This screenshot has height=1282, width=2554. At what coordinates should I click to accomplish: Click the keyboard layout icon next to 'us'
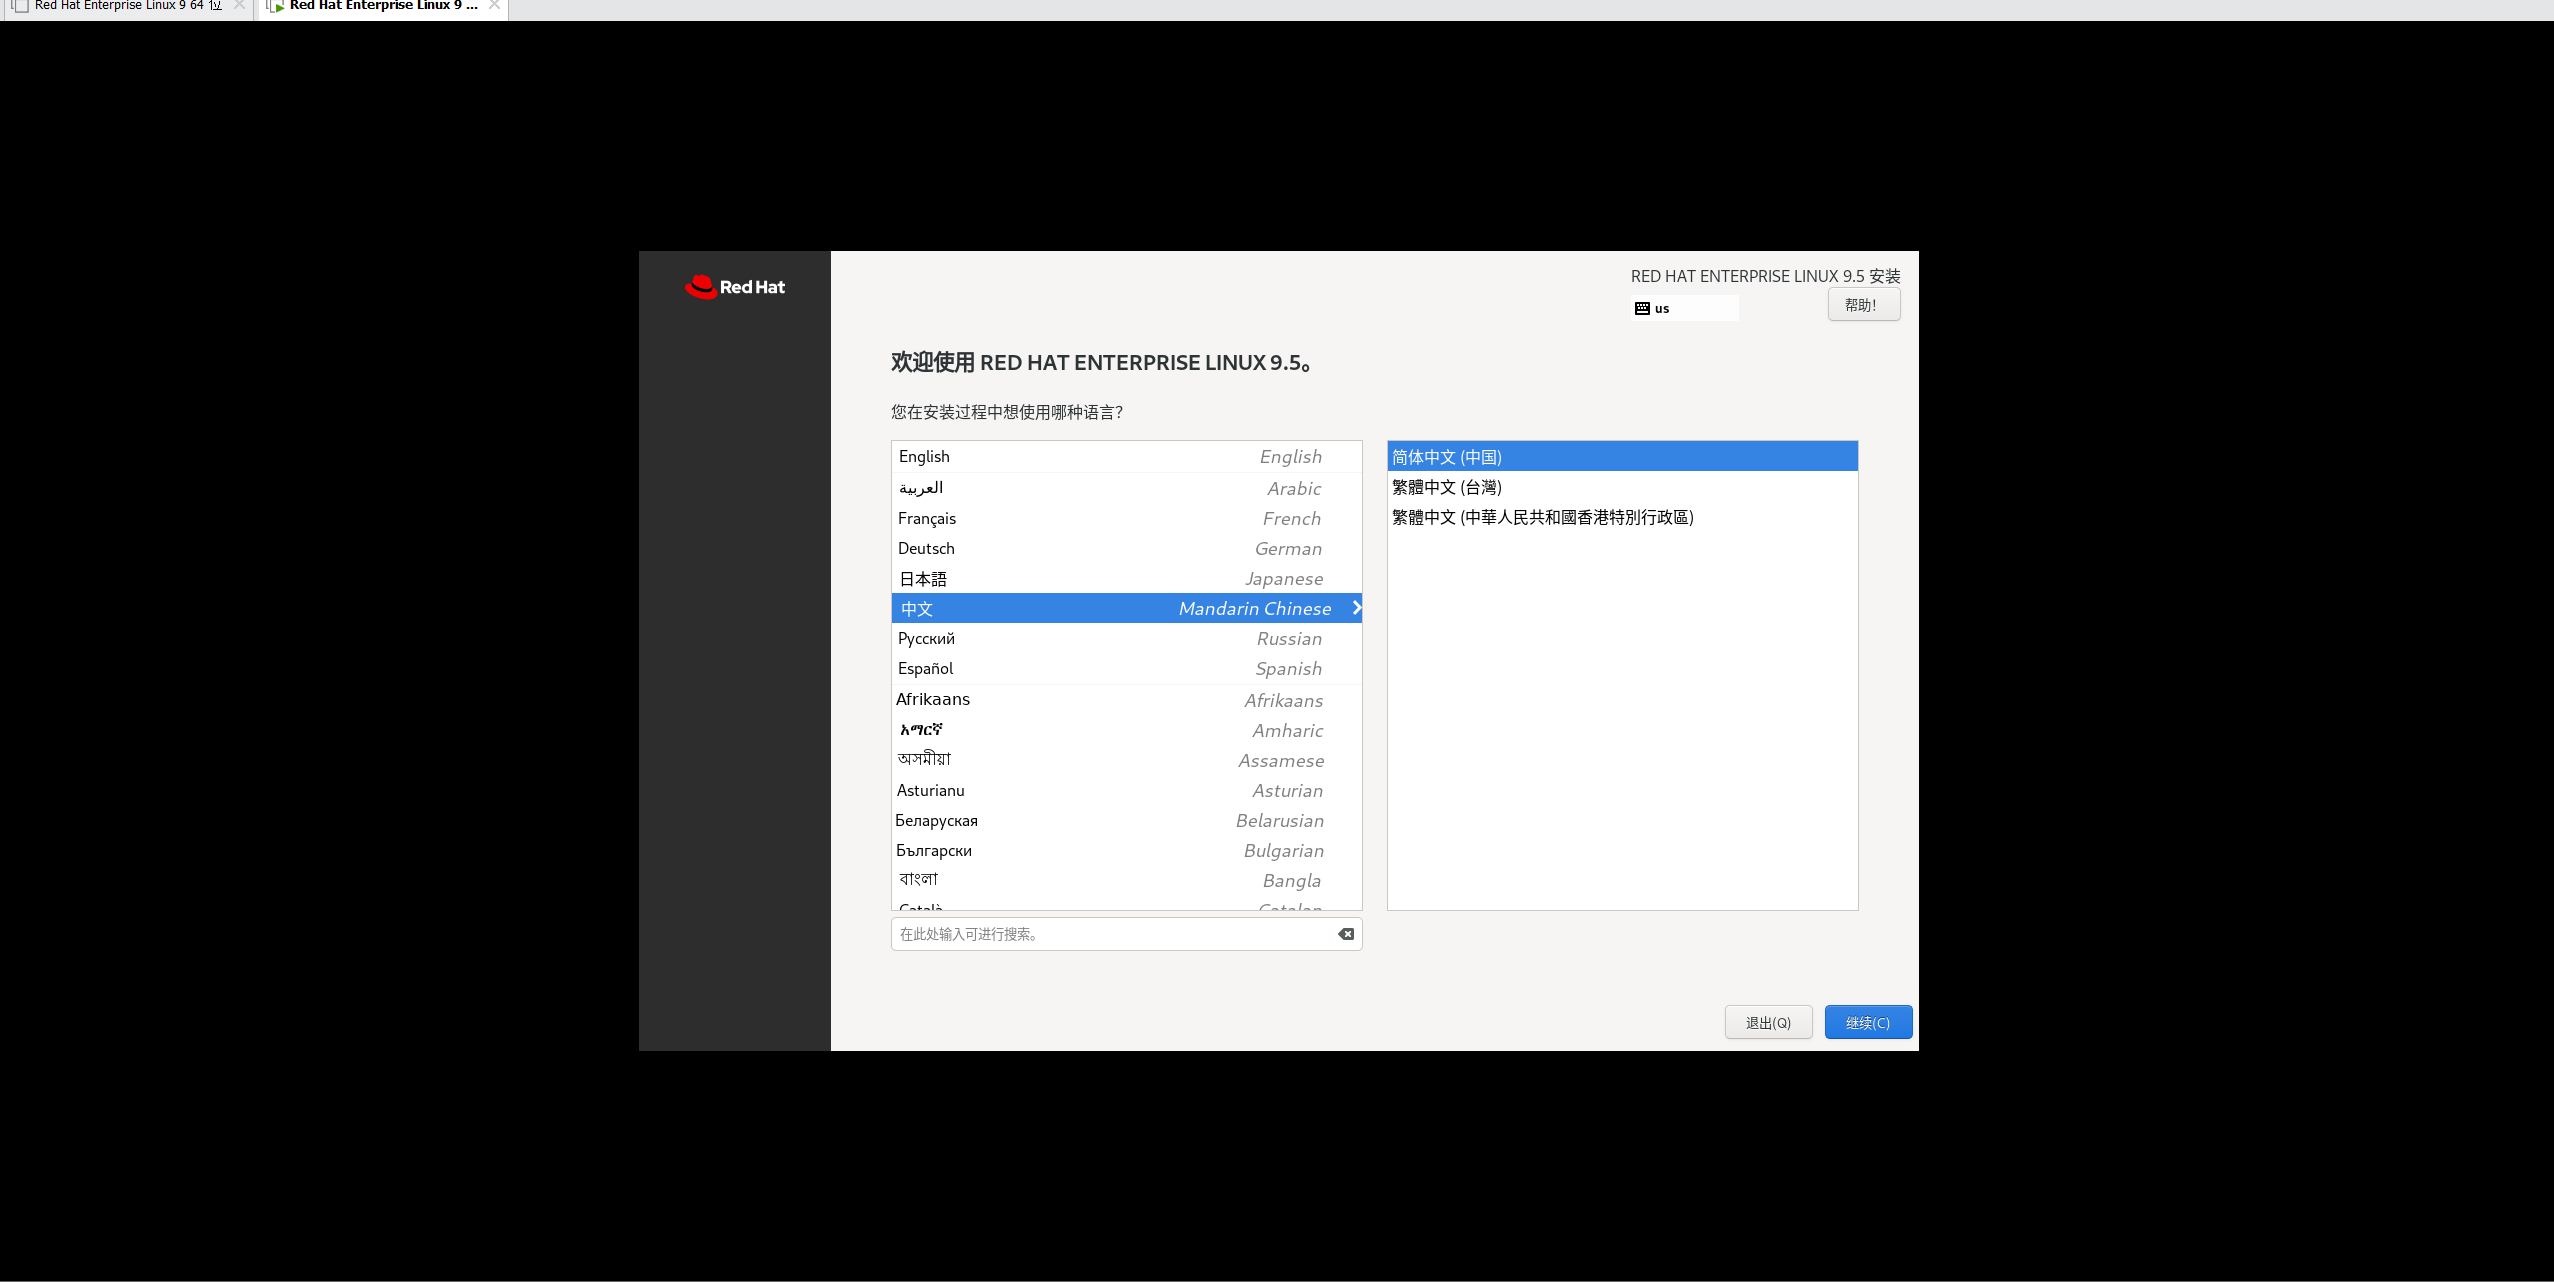click(1642, 309)
